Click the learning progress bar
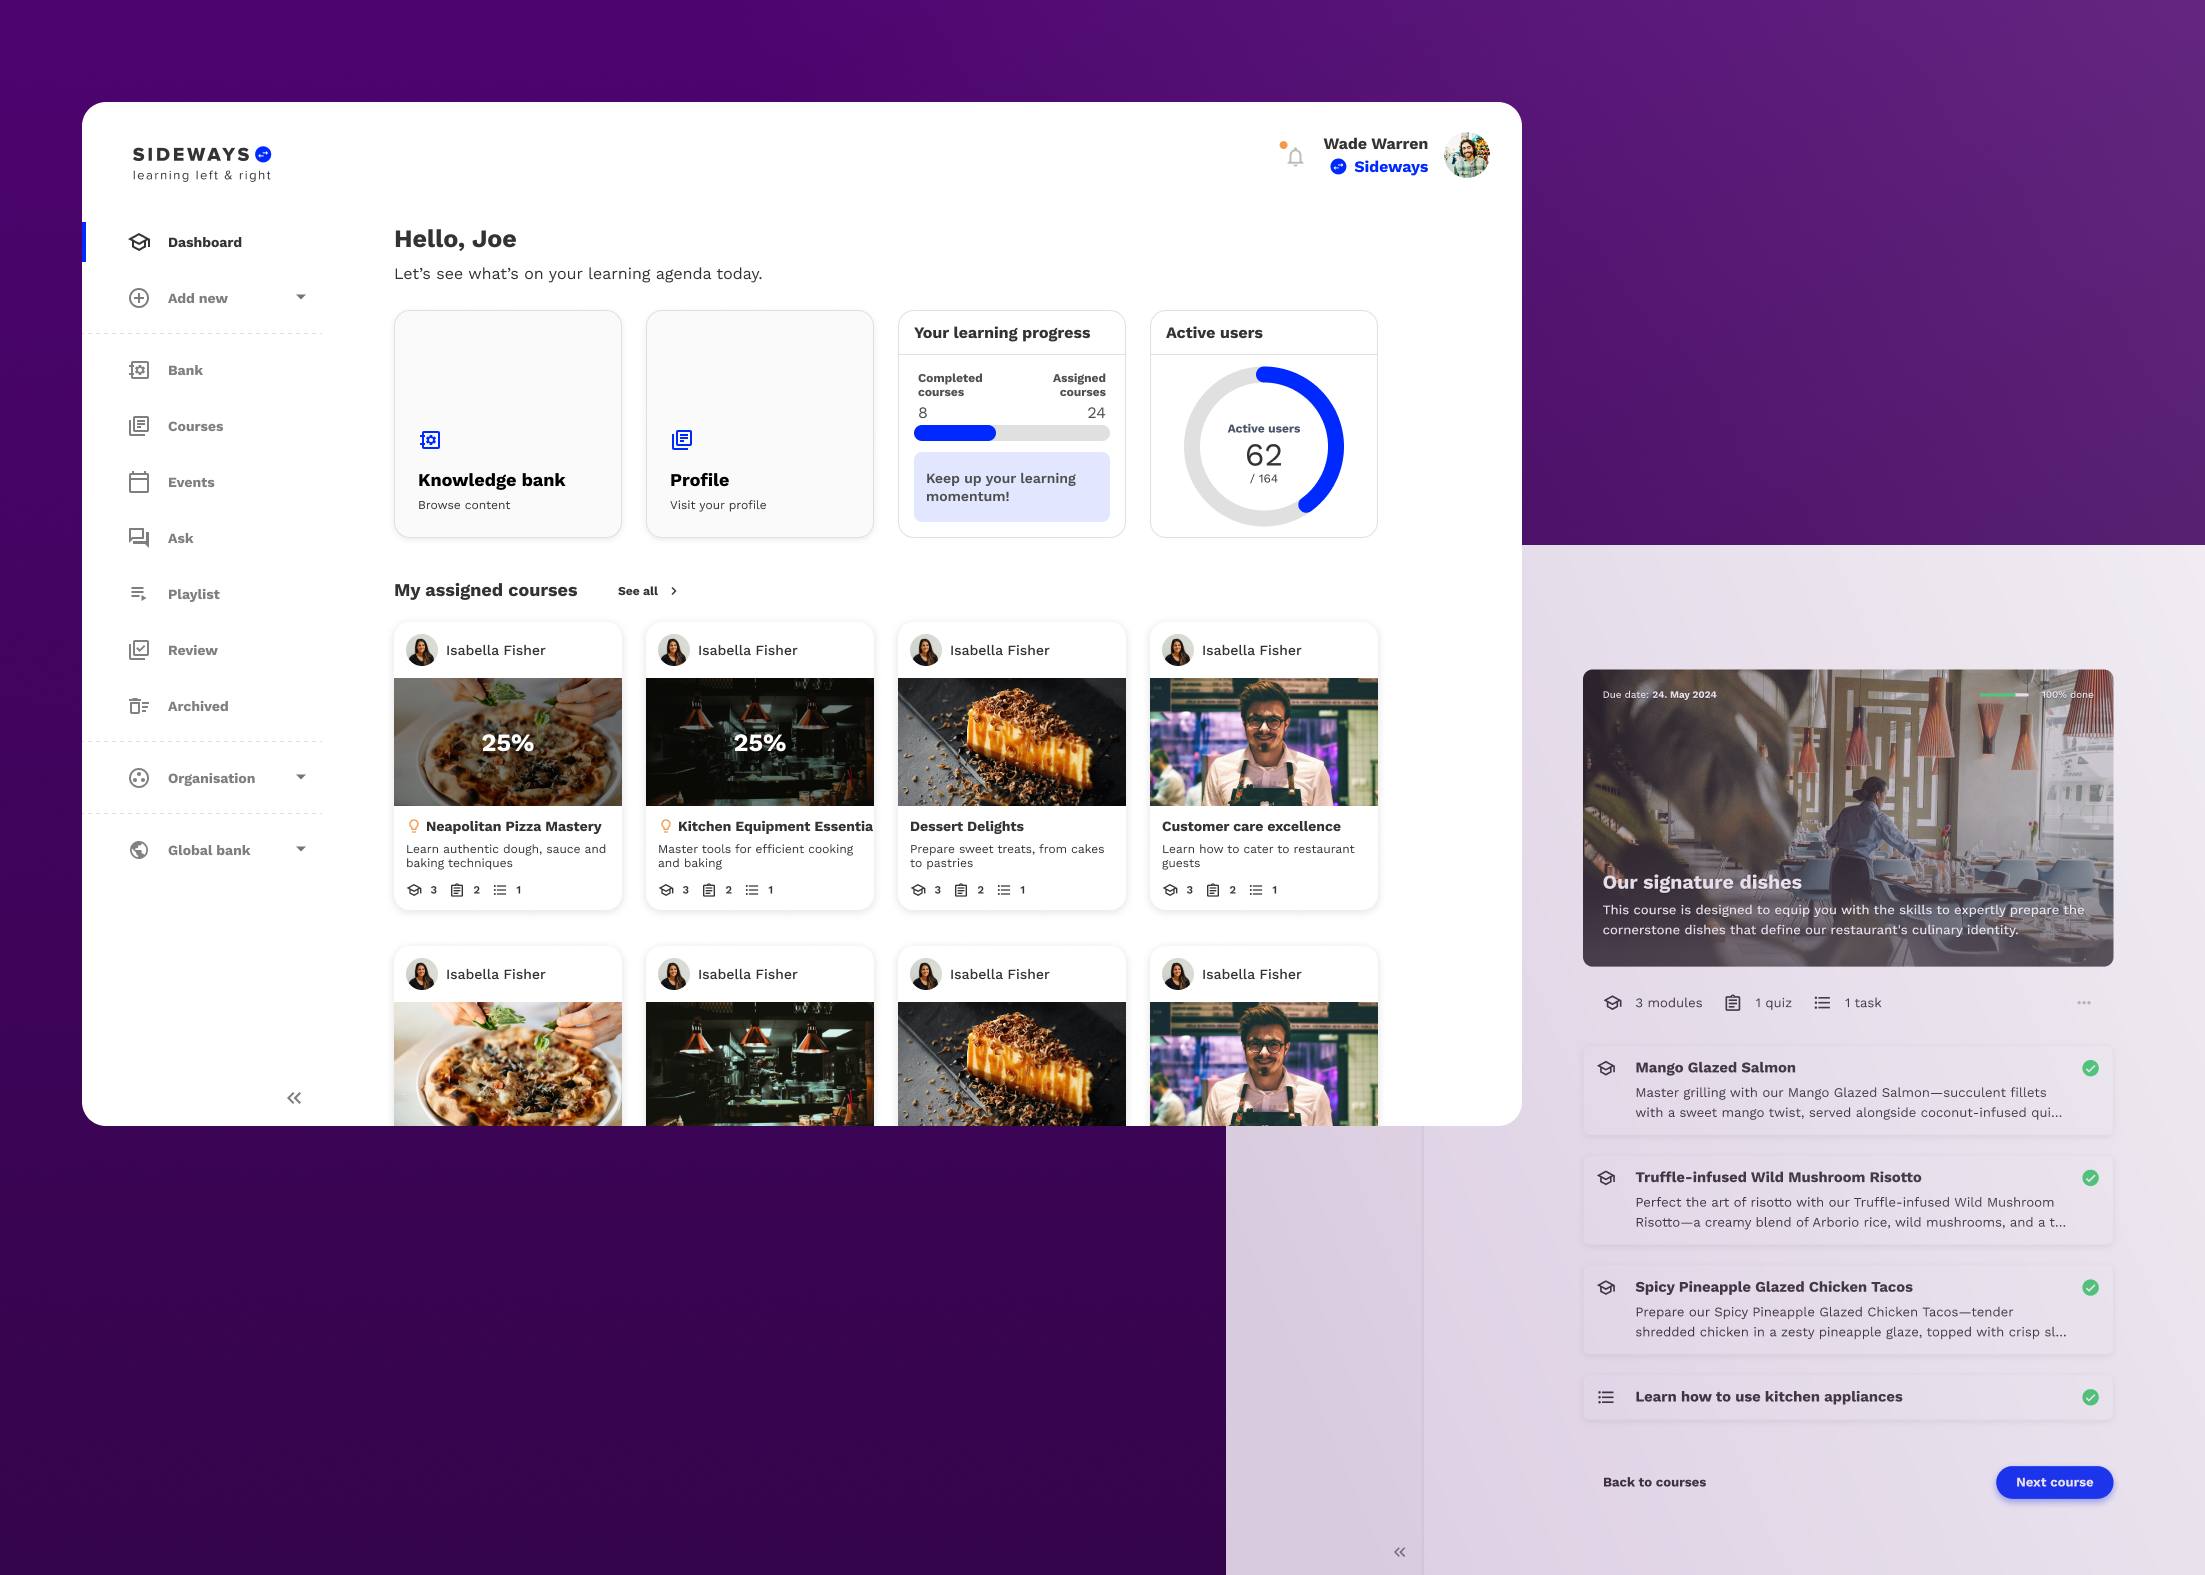The image size is (2205, 1575). click(x=1011, y=433)
